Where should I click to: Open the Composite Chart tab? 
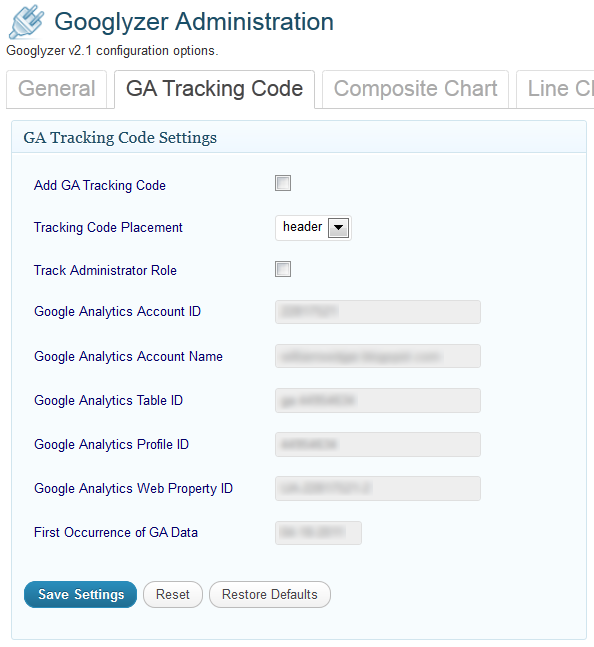415,89
